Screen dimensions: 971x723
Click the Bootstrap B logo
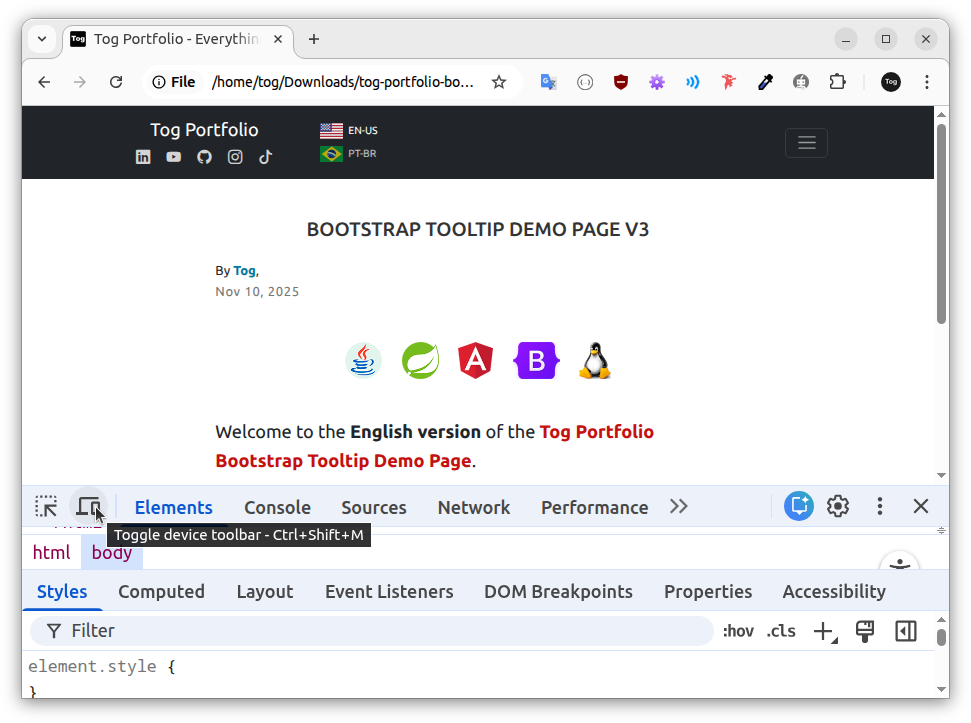[536, 360]
